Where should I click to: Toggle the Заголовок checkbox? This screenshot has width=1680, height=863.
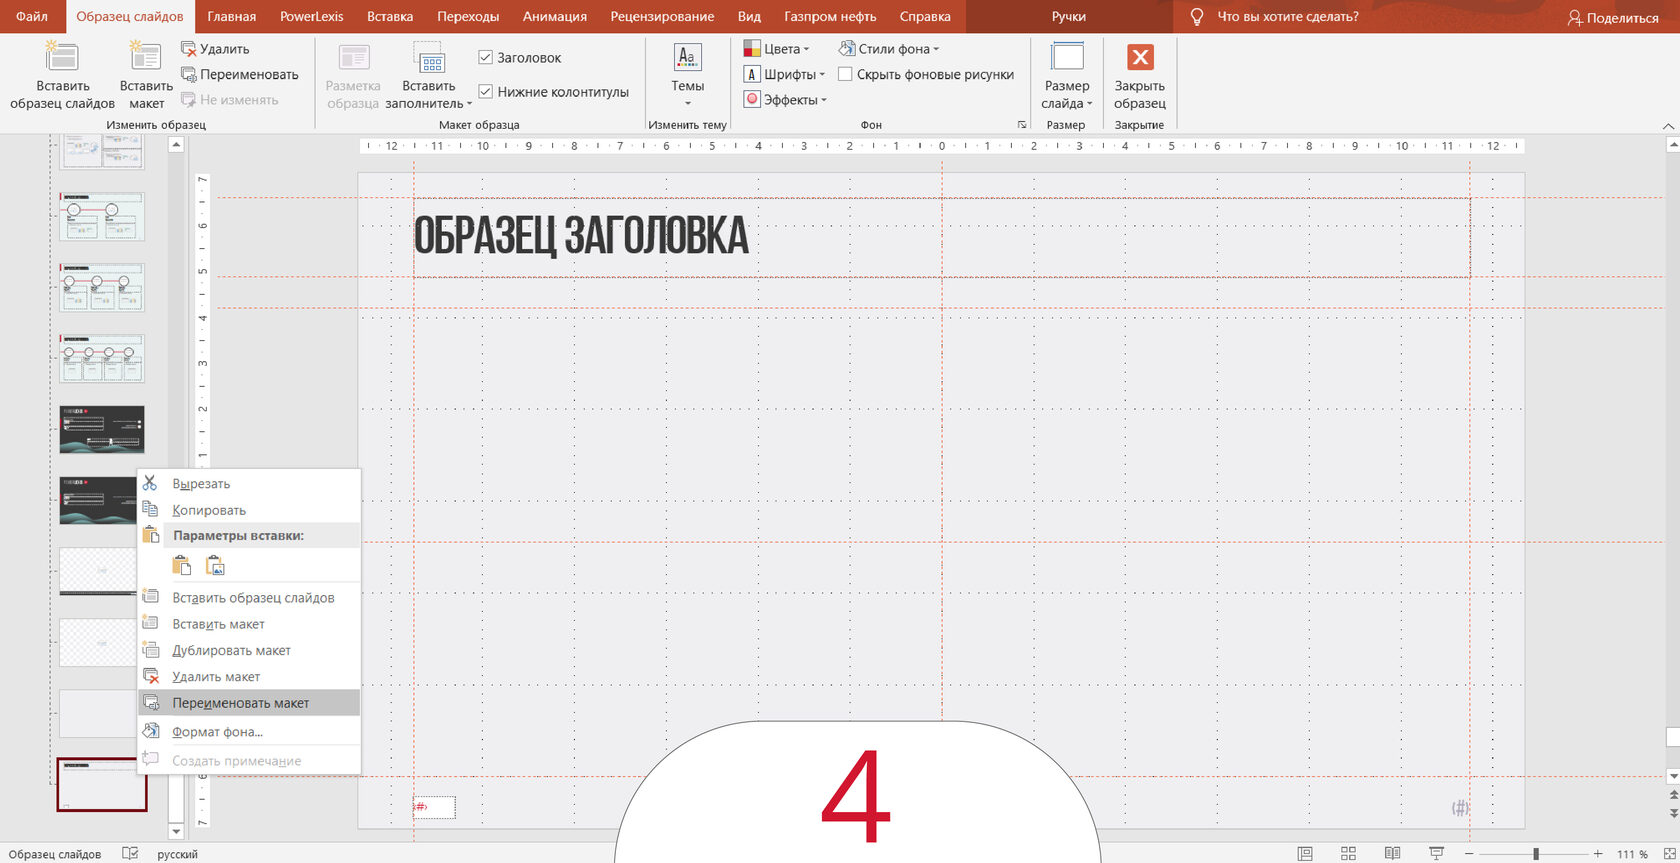click(486, 58)
